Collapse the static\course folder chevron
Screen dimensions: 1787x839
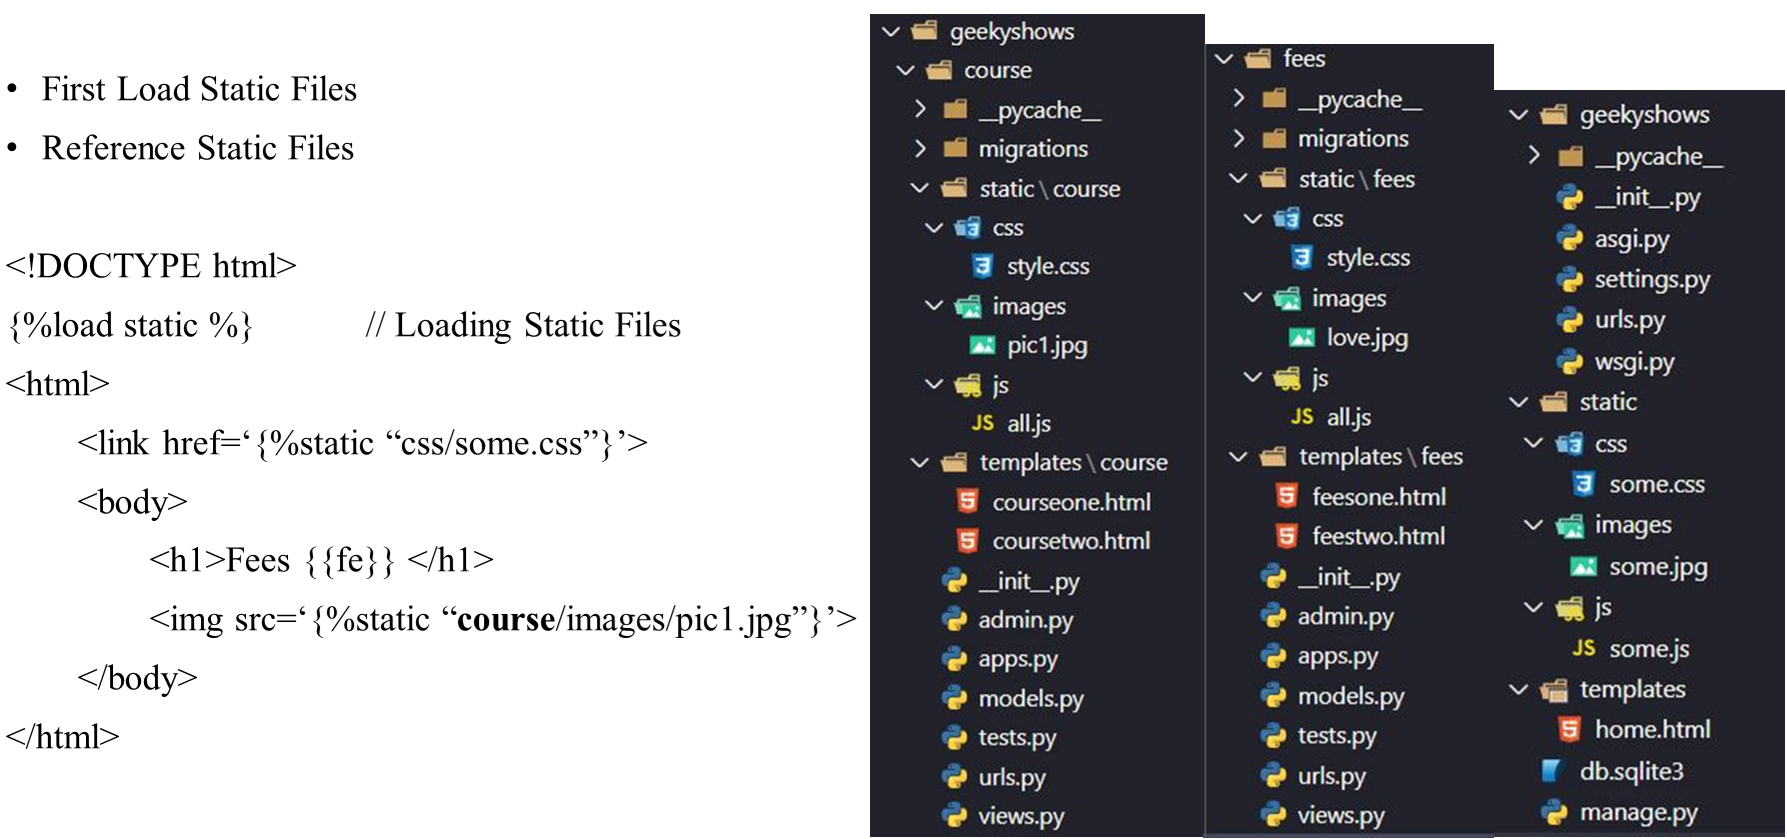(920, 188)
